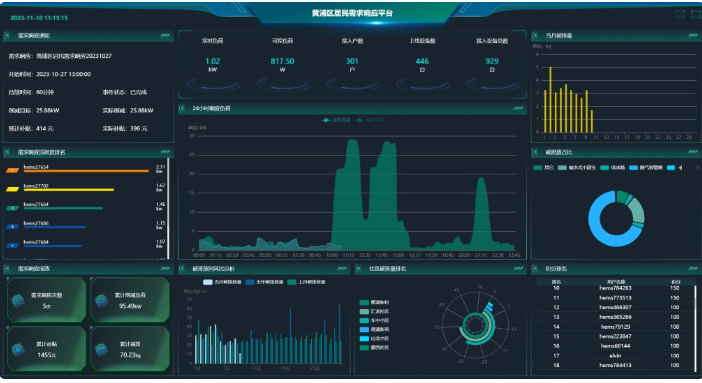Click the arrow icon on the 24小时响应负荷 panel header
The image size is (702, 383).
(x=182, y=108)
